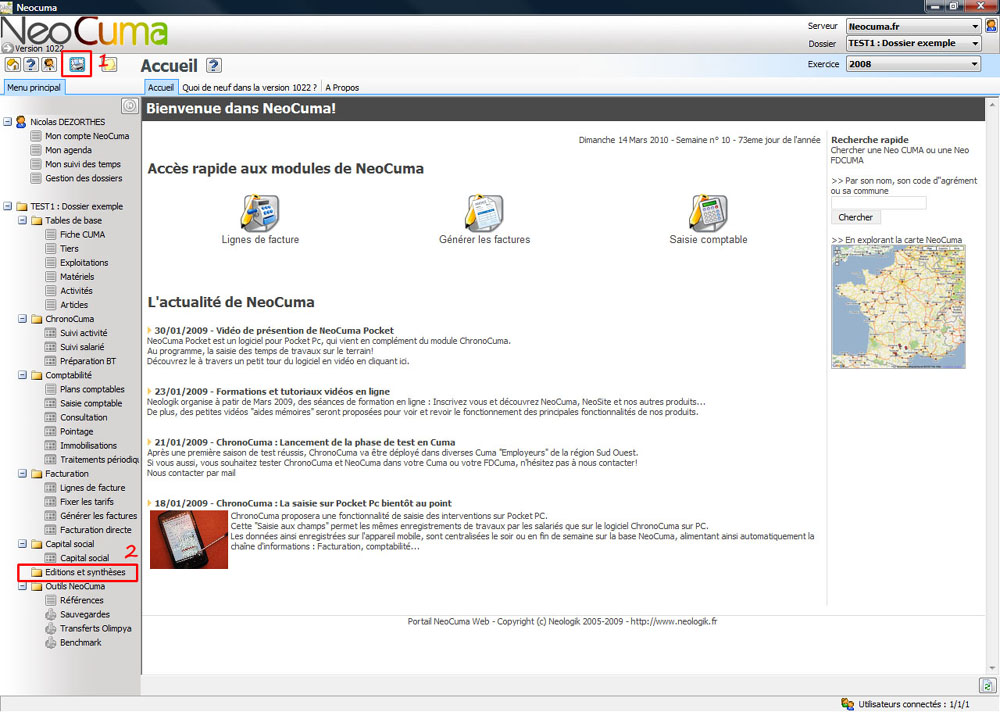Screen dimensions: 1000x712
Task: Click the Benchmark icon in the tree
Action: 51,642
